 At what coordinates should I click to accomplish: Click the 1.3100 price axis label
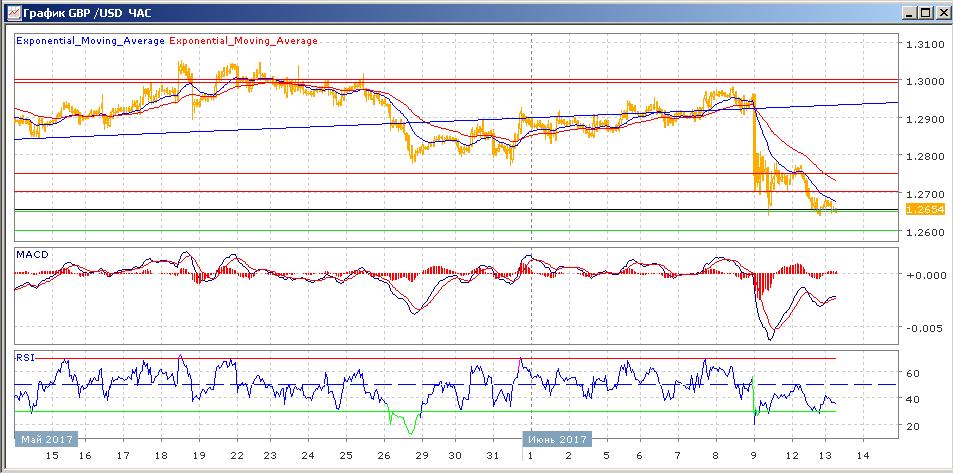pos(924,45)
